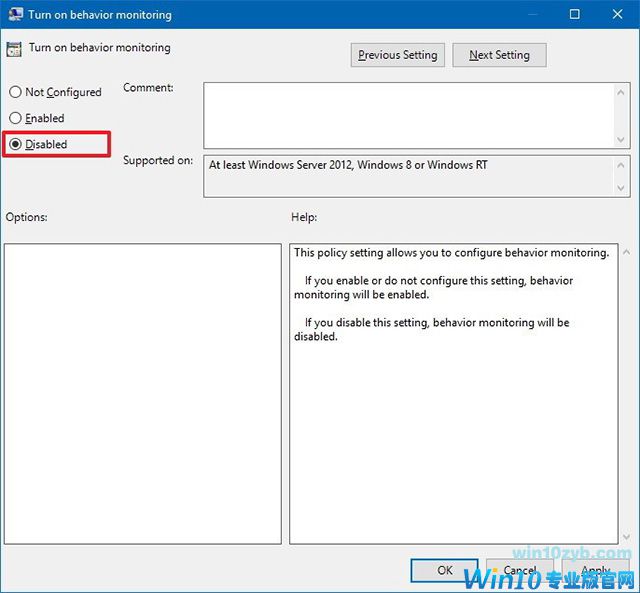640x593 pixels.
Task: Click text 'If you disable this setting'
Action: [x=367, y=322]
